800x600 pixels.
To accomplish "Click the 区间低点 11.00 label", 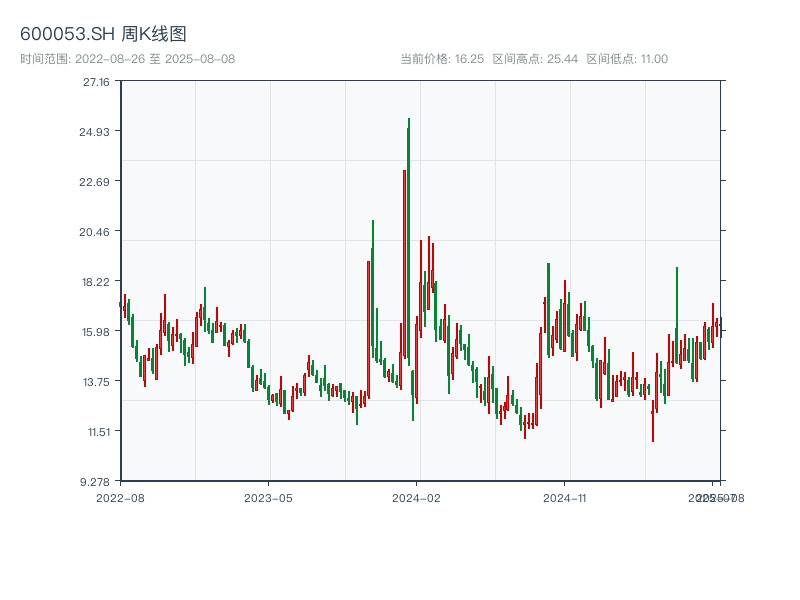I will click(627, 59).
